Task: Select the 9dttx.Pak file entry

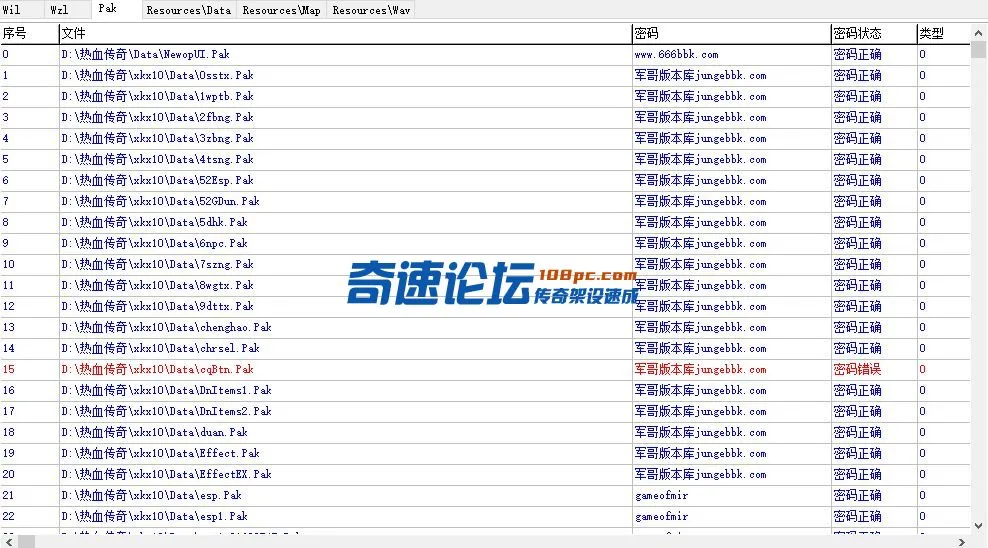Action: coord(158,306)
